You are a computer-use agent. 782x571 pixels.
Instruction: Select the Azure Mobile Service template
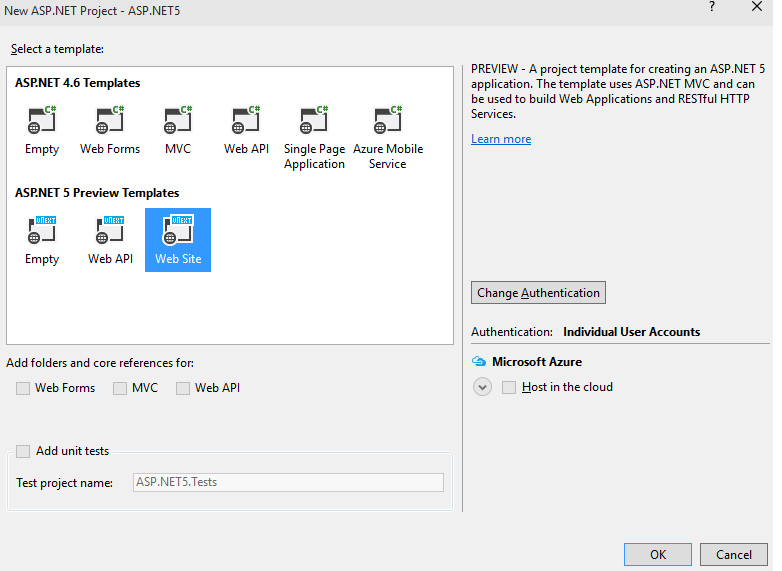pos(388,138)
